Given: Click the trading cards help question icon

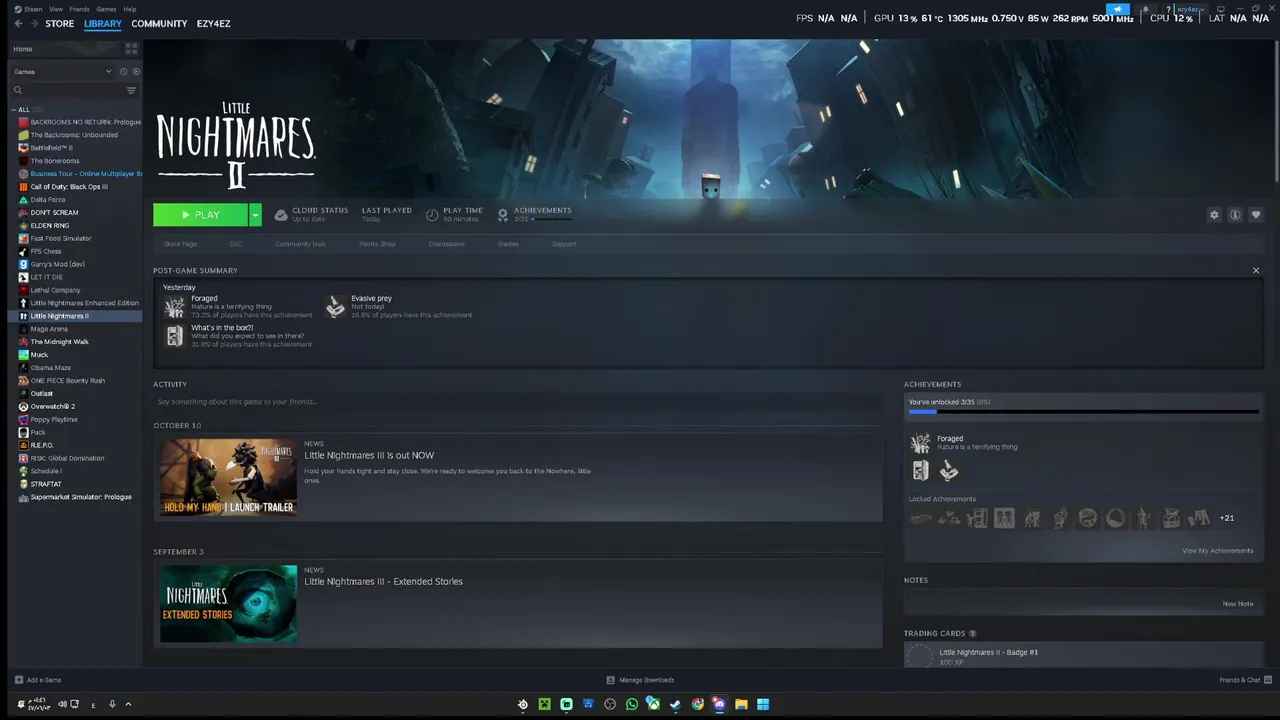Looking at the screenshot, I should pyautogui.click(x=972, y=633).
